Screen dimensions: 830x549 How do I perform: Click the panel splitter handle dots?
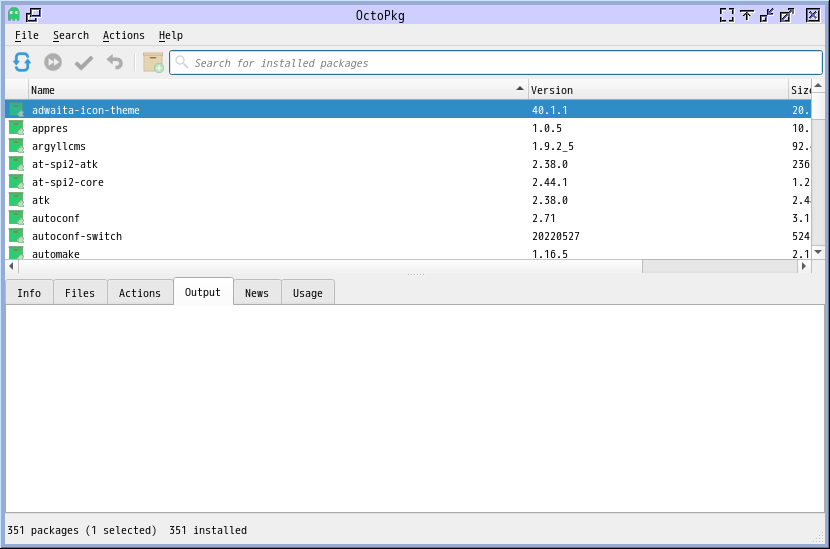[416, 274]
